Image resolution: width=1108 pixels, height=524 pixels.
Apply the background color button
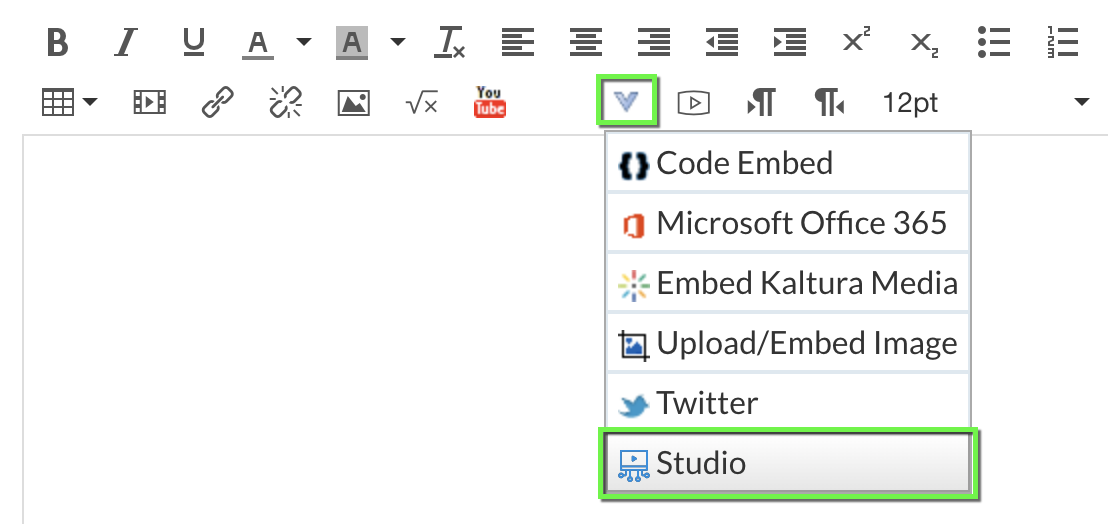pos(351,44)
